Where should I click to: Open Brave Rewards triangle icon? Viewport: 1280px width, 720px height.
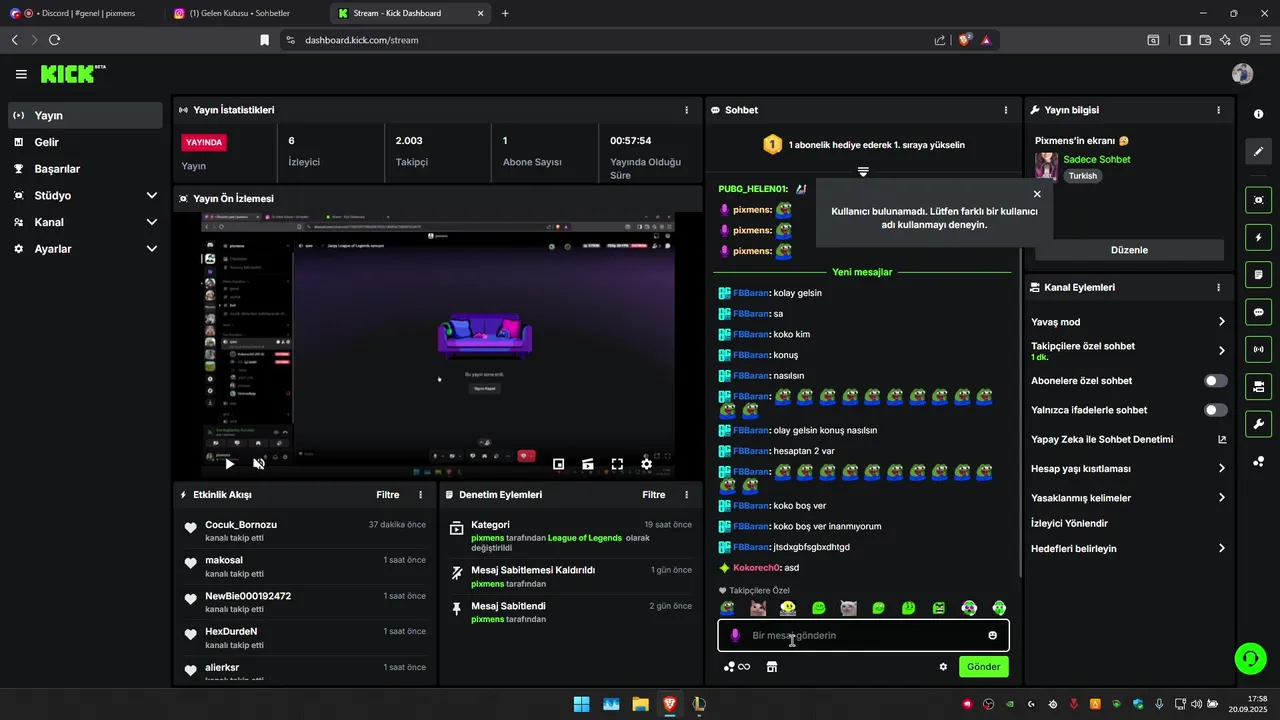pos(986,40)
